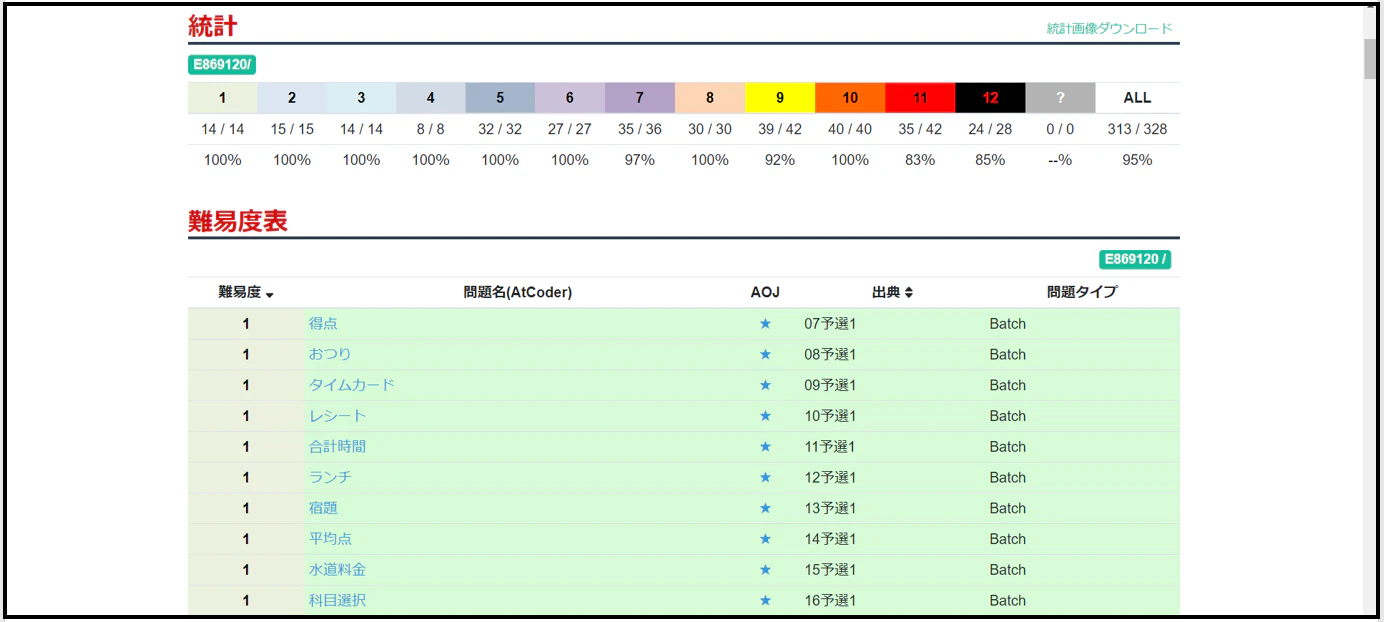Sort the table by 出典 column
The height and width of the screenshot is (622, 1384).
tap(893, 292)
